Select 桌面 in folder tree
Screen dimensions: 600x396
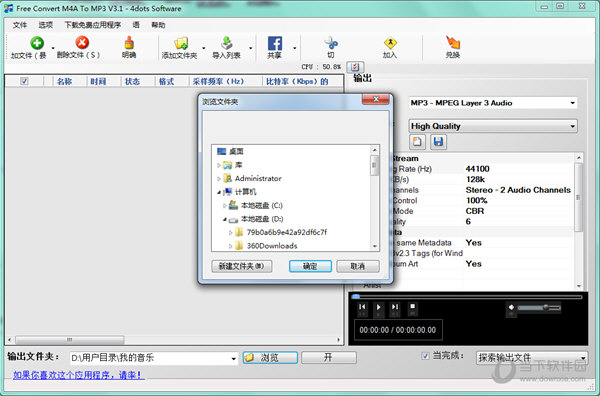pos(236,152)
